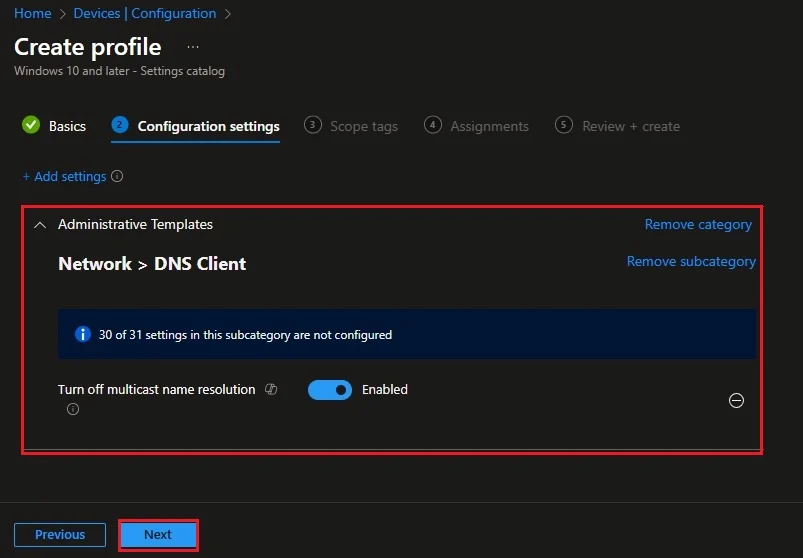Remove the multicast name resolution setting

click(736, 400)
